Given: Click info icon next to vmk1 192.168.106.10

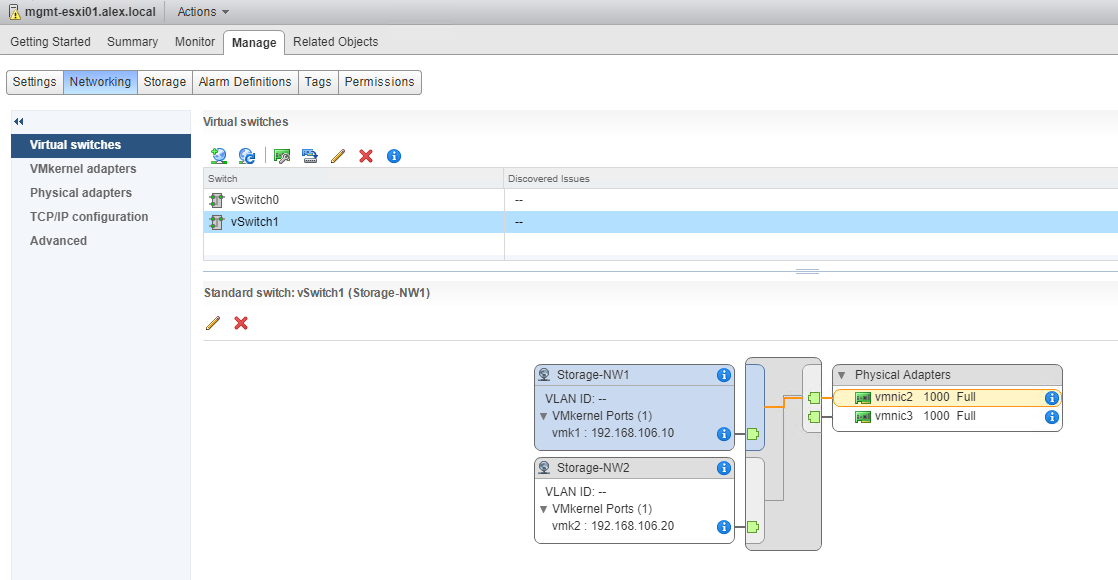Looking at the screenshot, I should [724, 434].
